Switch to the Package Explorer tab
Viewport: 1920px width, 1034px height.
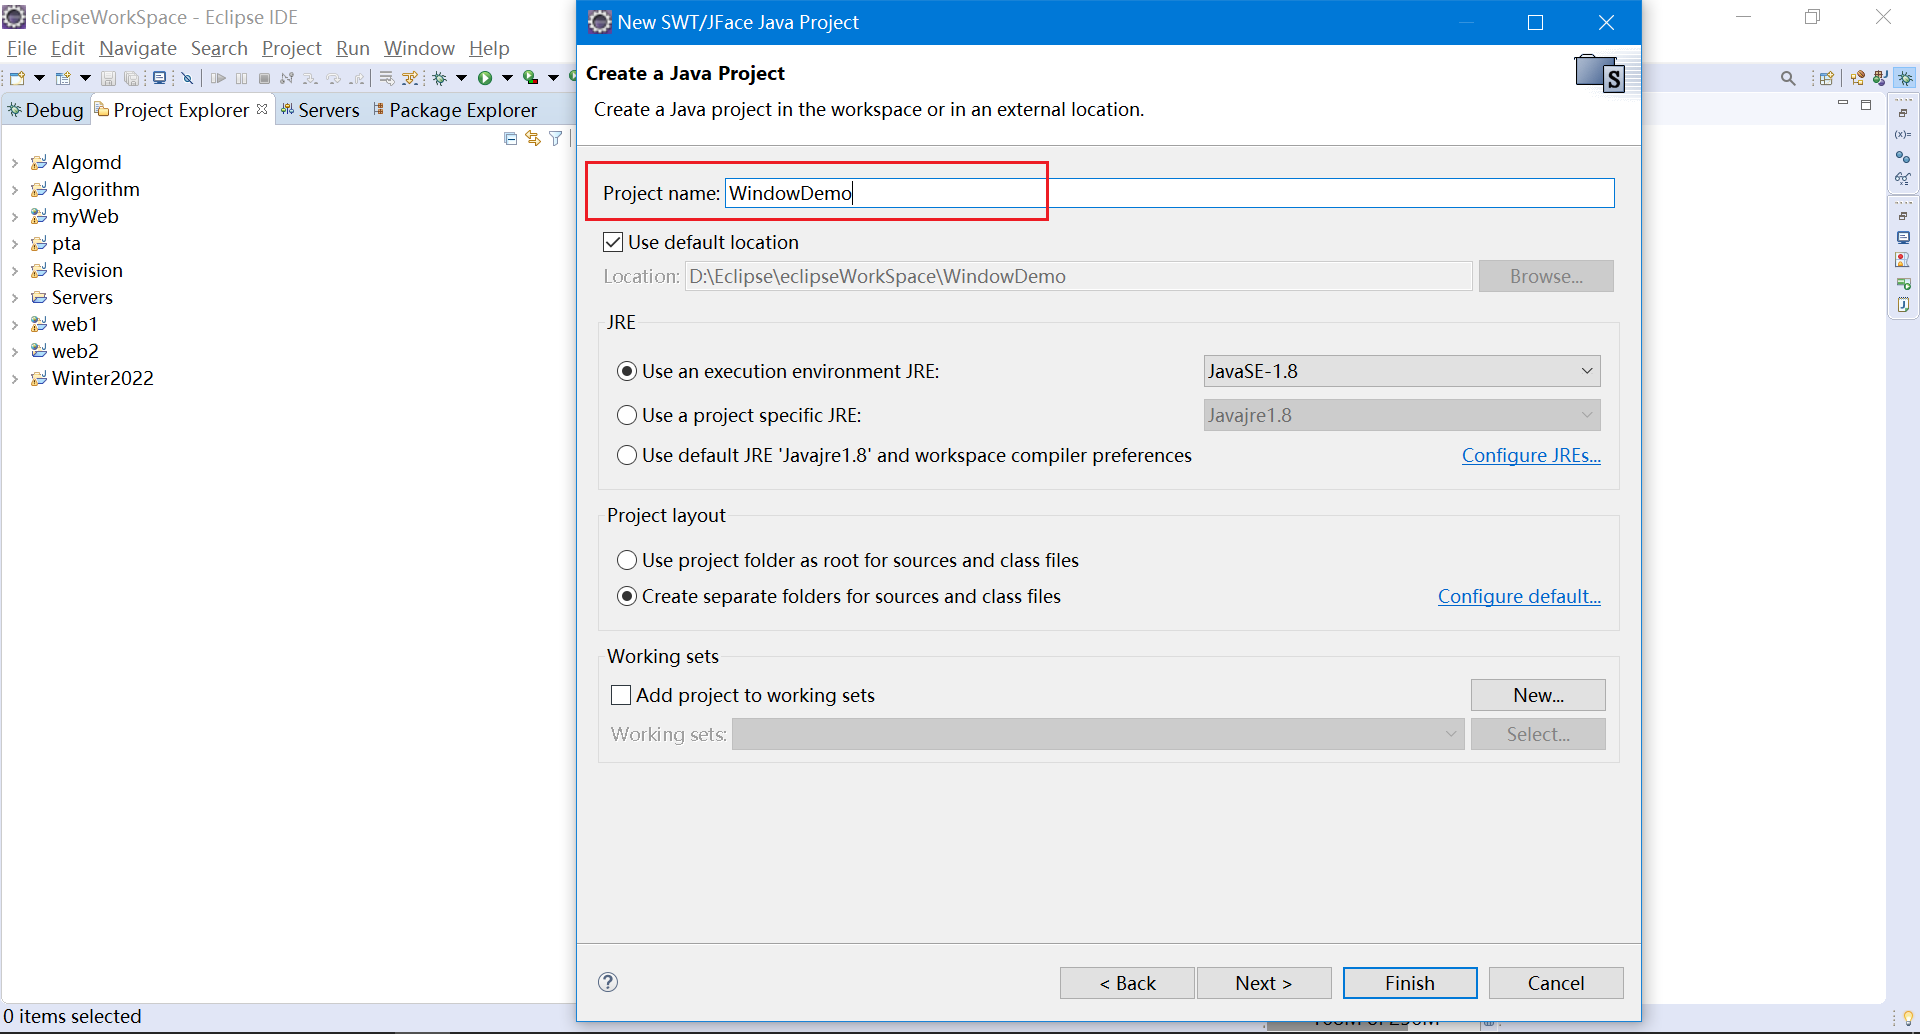pyautogui.click(x=455, y=110)
